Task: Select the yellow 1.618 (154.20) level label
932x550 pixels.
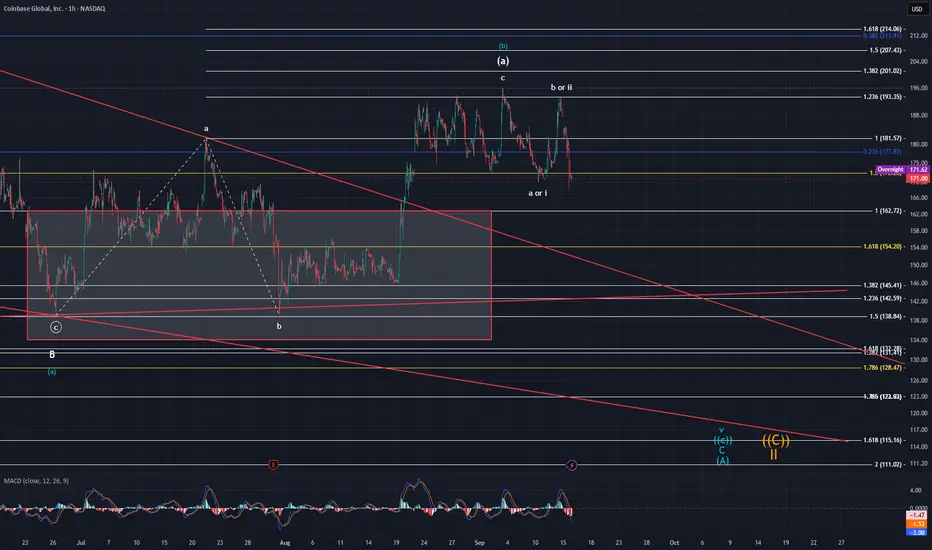Action: (883, 246)
